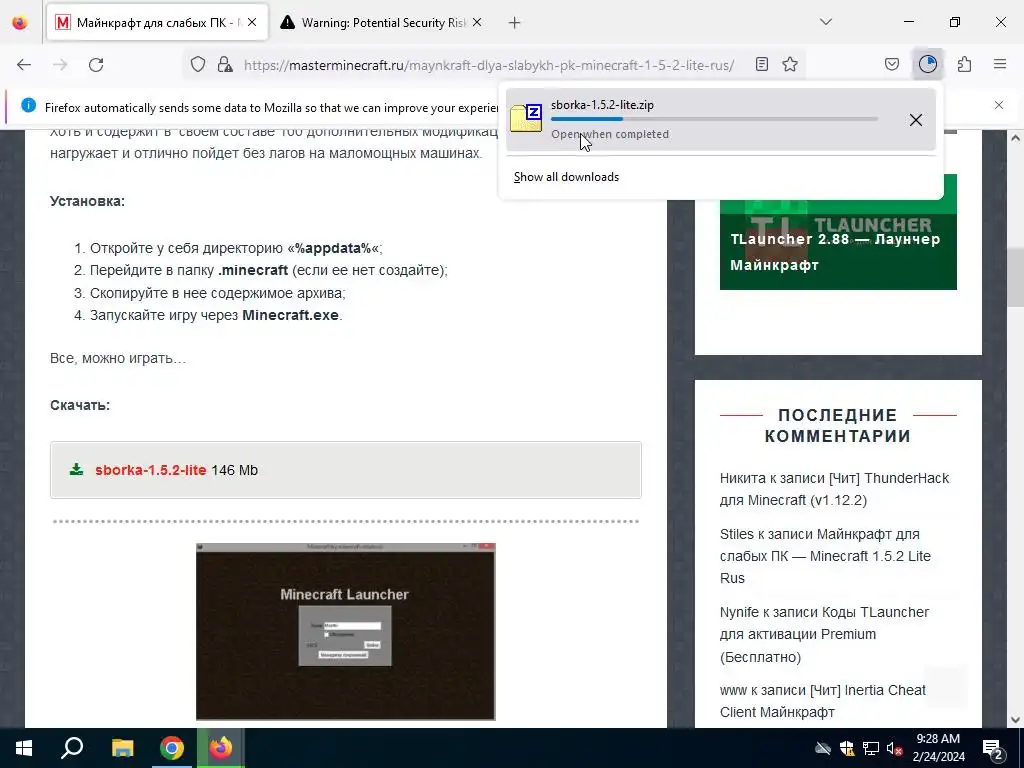Click the downloads progress toolbar icon
This screenshot has width=1024, height=768.
[927, 64]
